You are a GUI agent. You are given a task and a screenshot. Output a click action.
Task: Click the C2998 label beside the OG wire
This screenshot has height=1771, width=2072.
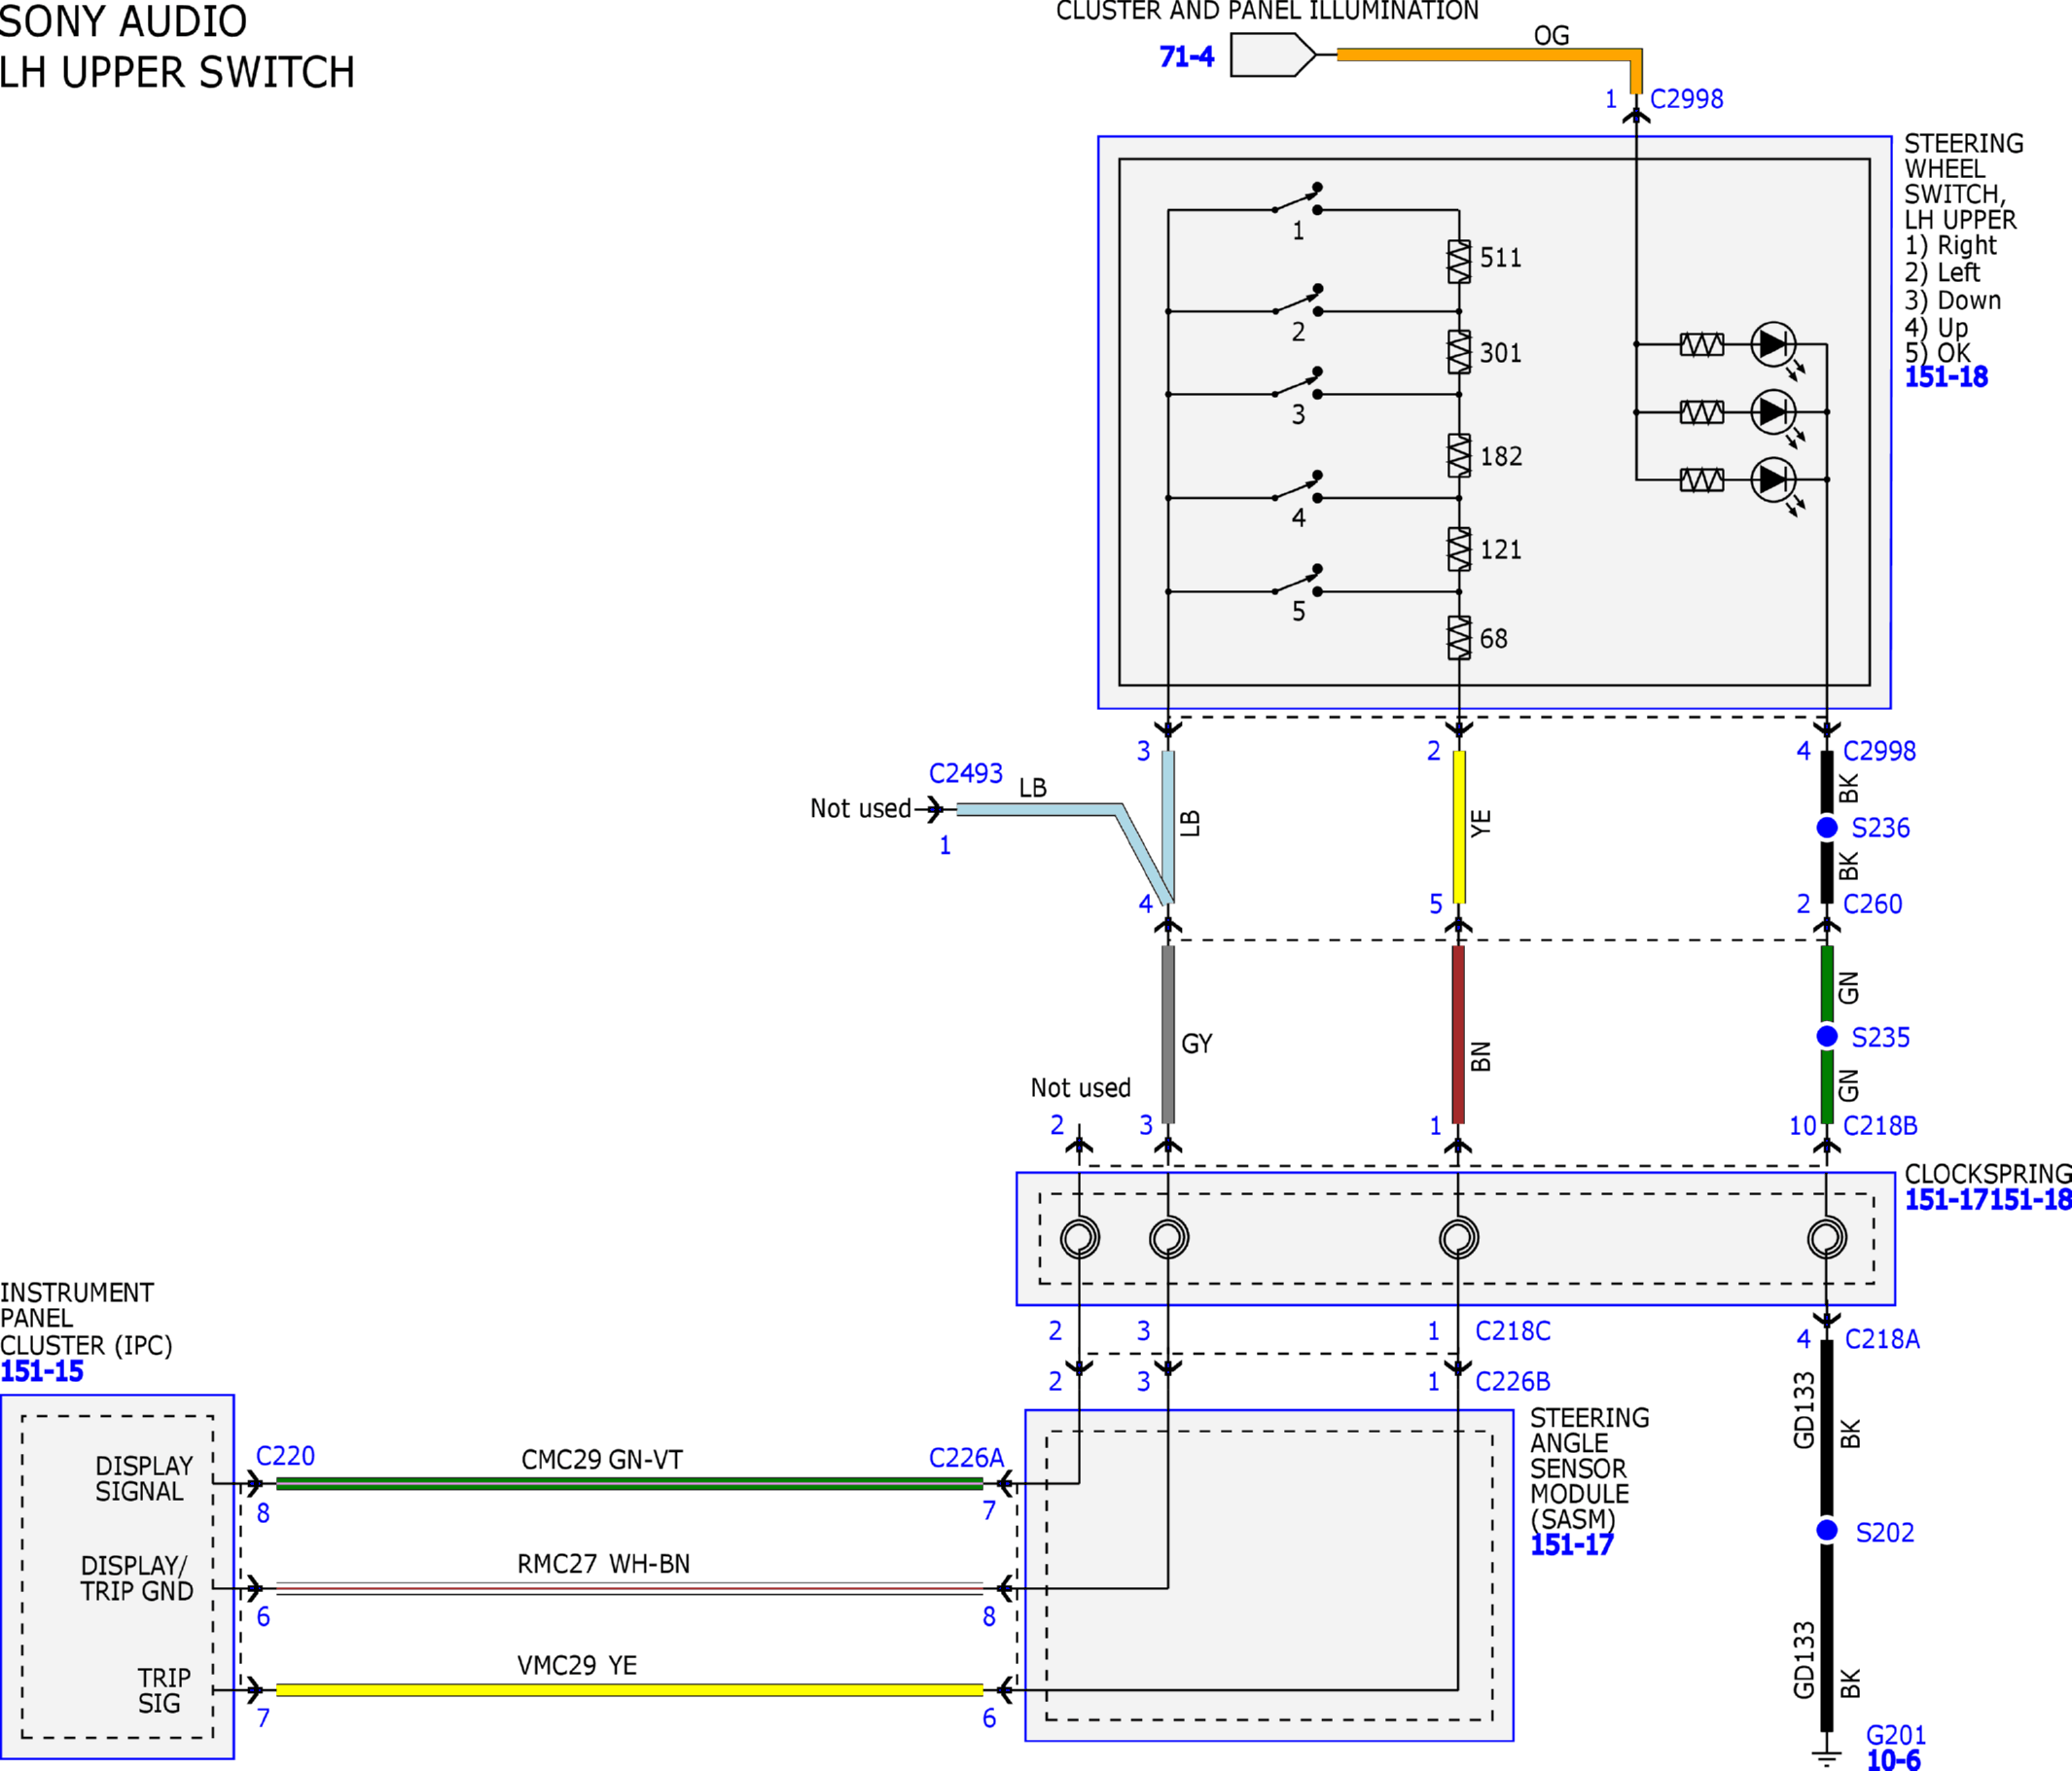click(x=1687, y=99)
